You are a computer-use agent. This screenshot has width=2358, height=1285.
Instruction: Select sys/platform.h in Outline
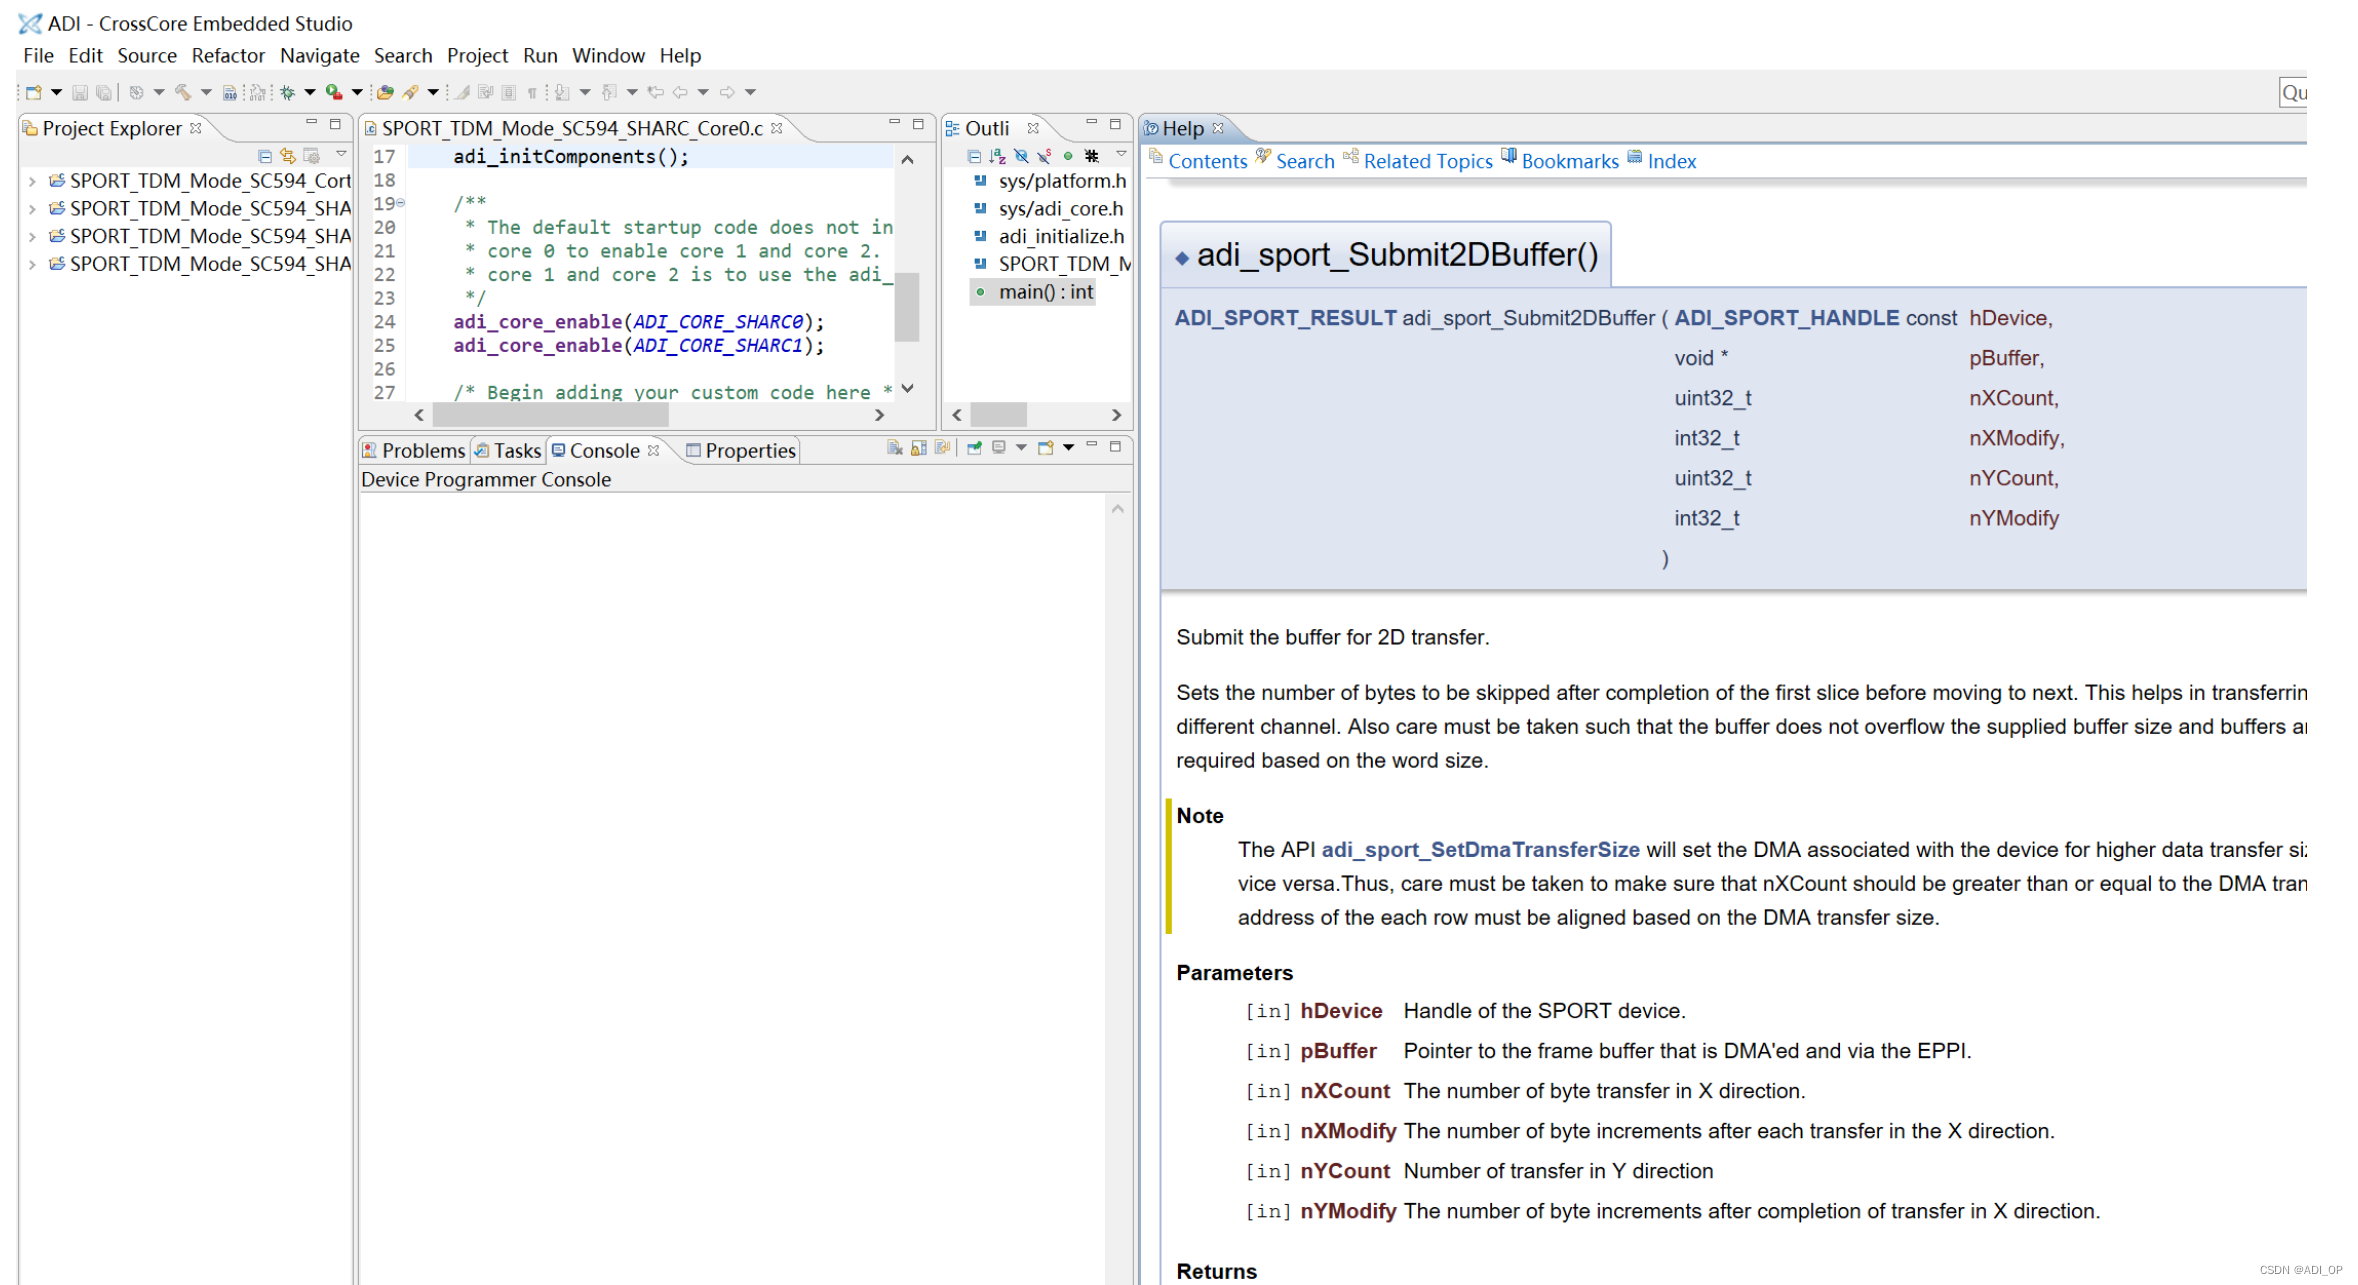coord(1062,181)
